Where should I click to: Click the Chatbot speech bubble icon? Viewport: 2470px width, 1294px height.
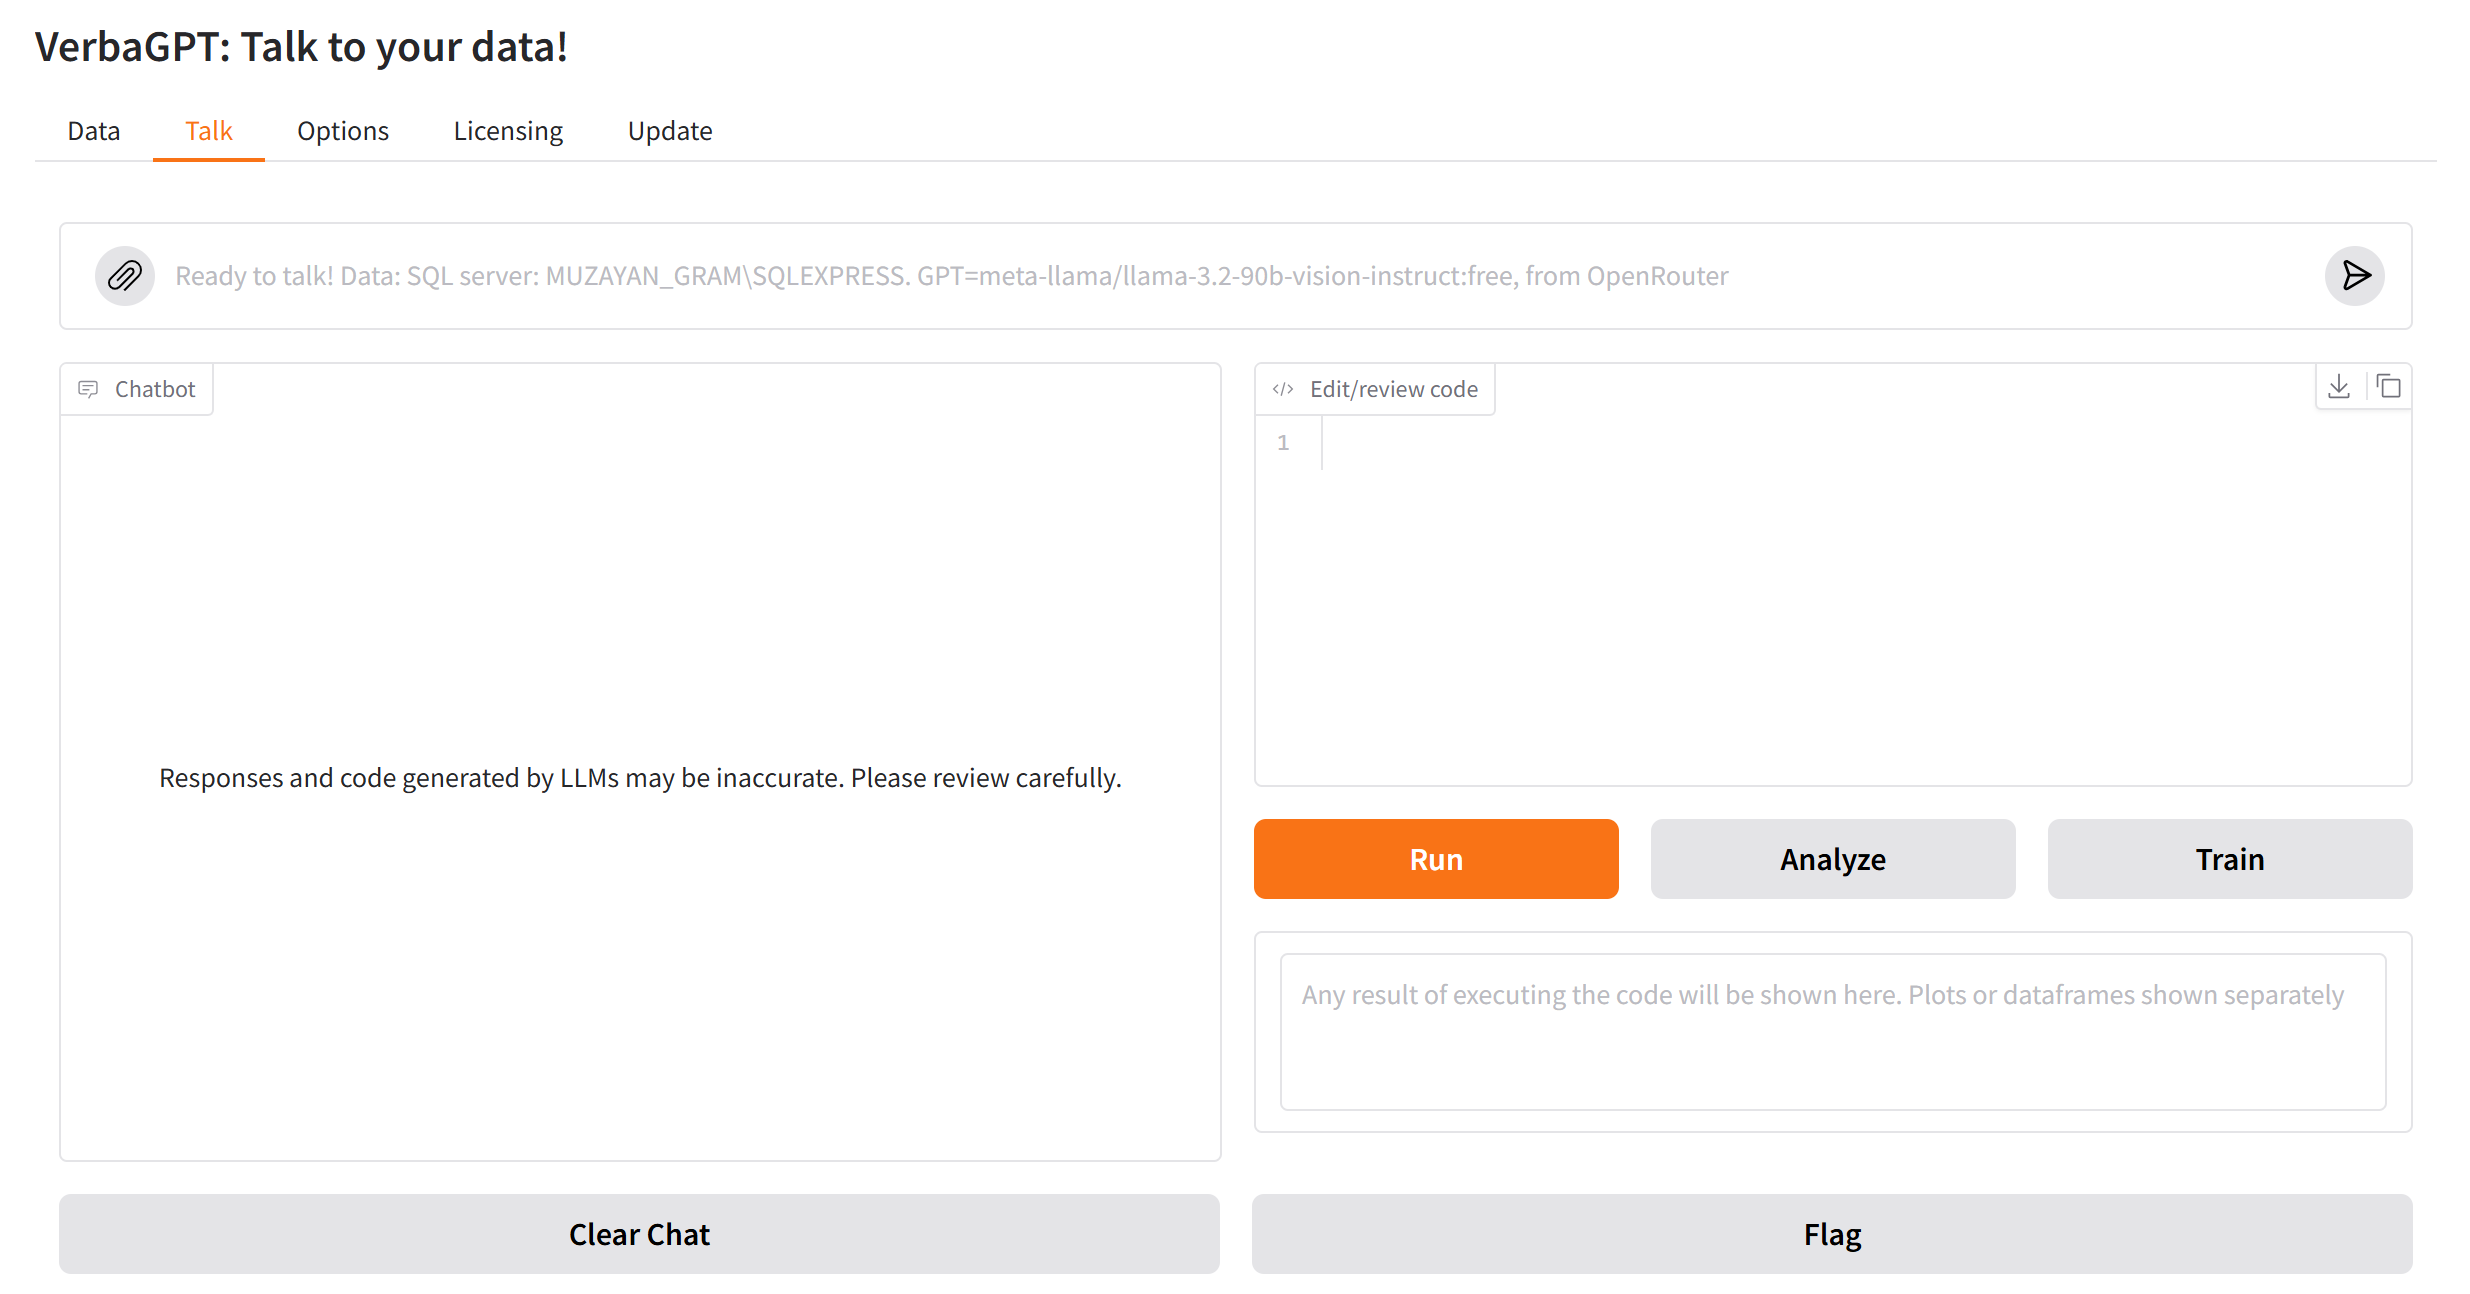(x=89, y=389)
